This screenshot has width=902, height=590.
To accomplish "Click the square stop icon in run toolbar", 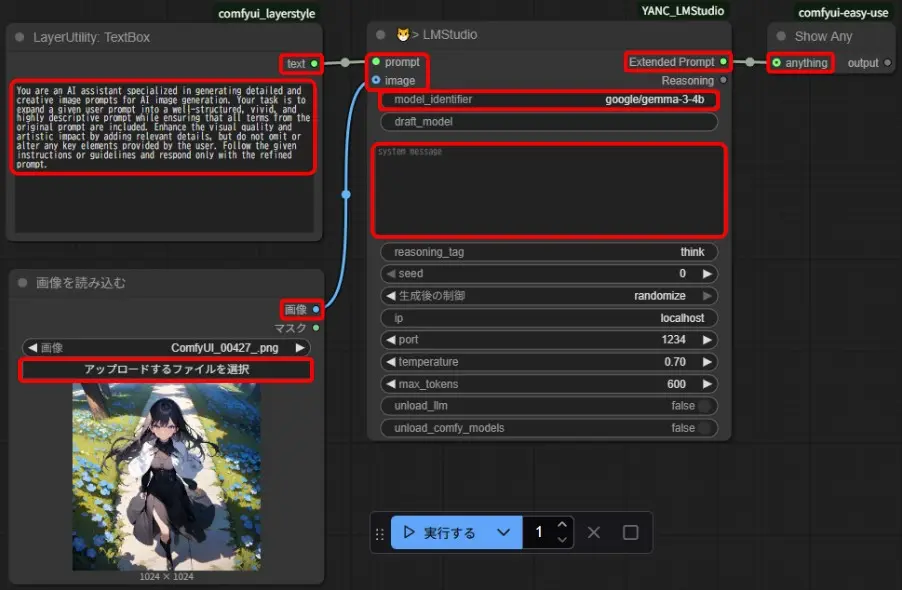I will pyautogui.click(x=630, y=532).
